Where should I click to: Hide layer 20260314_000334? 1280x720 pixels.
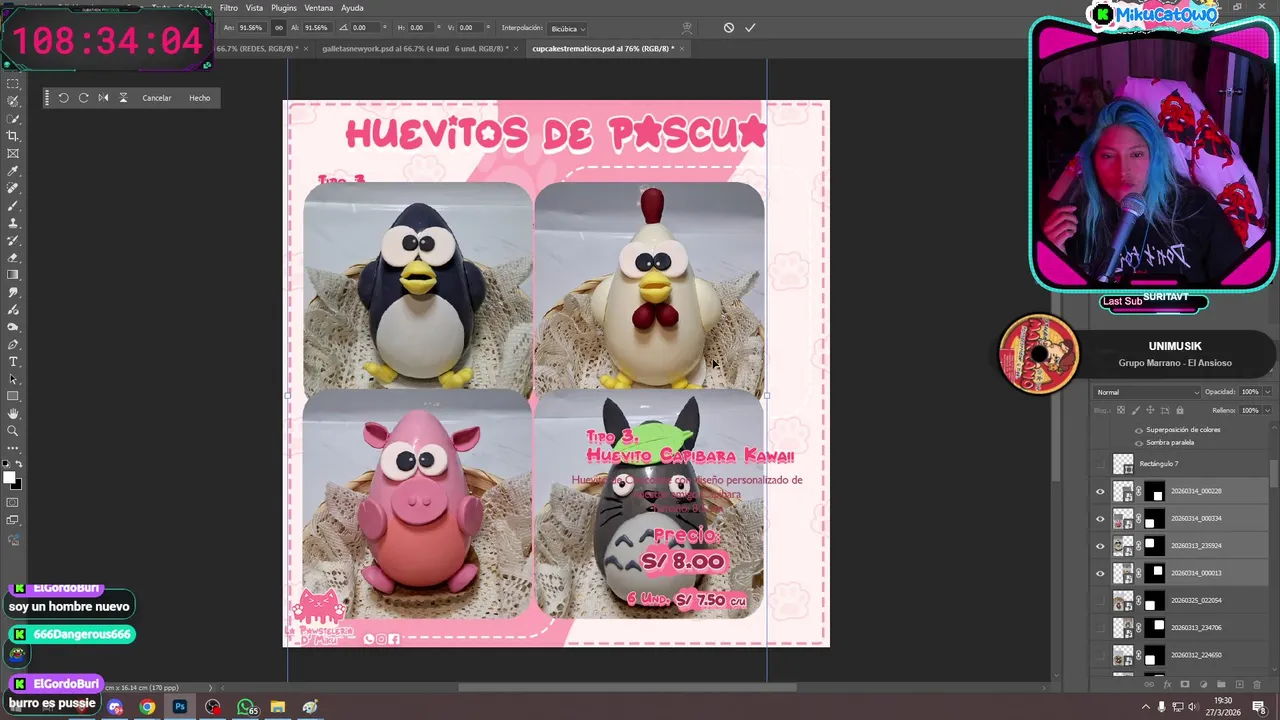1101,518
